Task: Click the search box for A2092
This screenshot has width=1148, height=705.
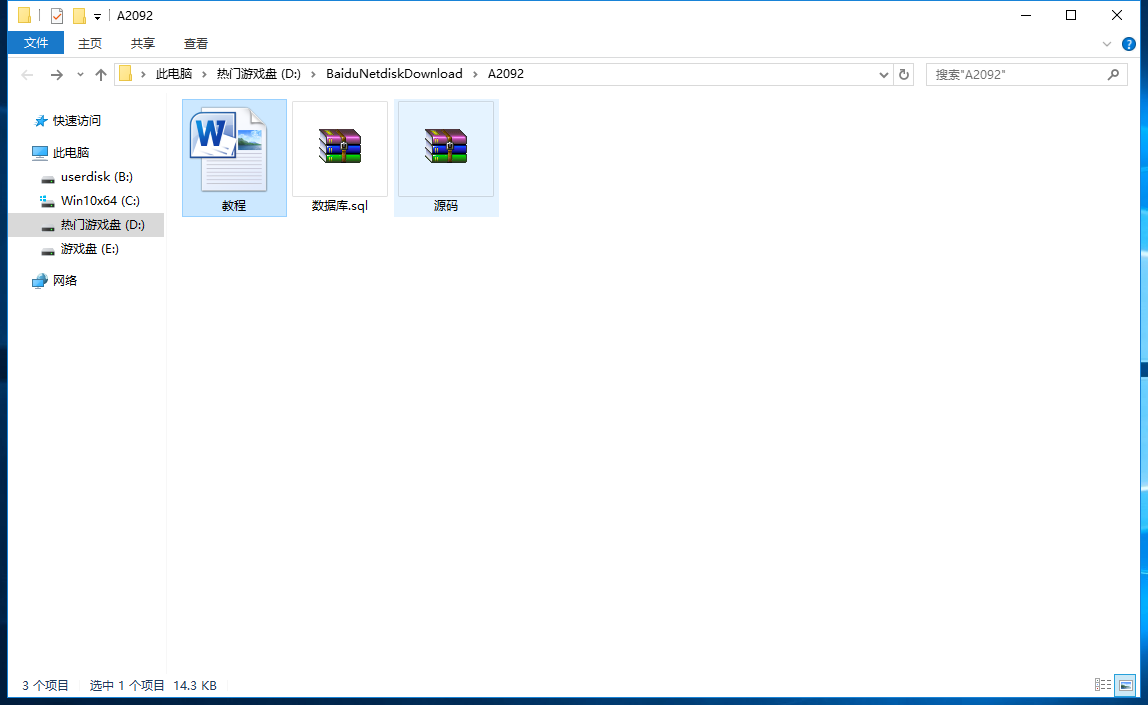Action: click(1016, 75)
